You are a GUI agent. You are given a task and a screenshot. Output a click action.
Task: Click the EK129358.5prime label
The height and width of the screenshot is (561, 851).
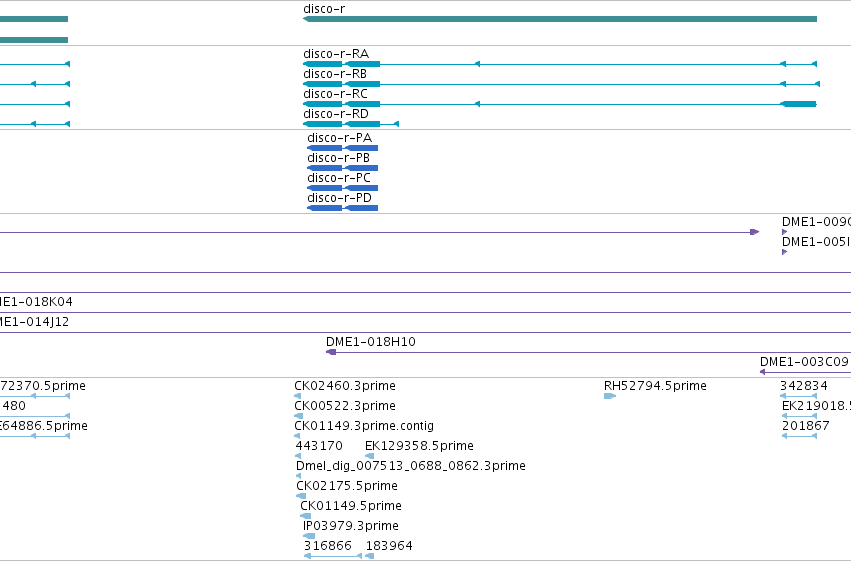click(x=419, y=446)
